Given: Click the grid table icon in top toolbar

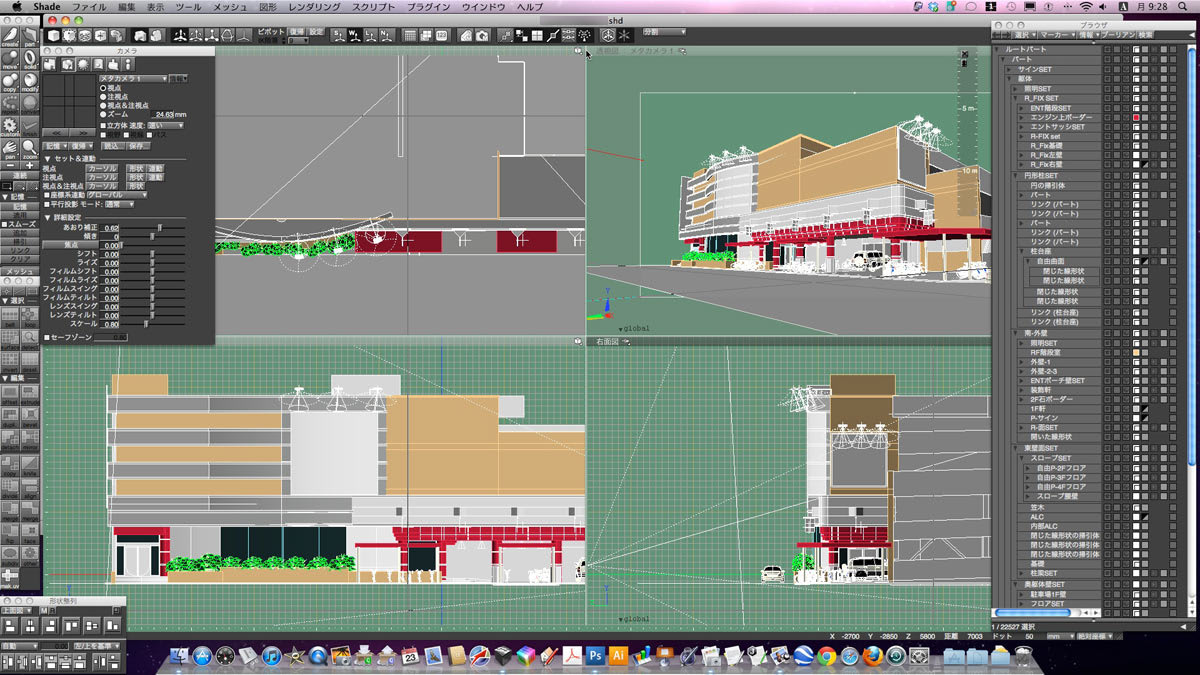Looking at the screenshot, I should click(410, 35).
